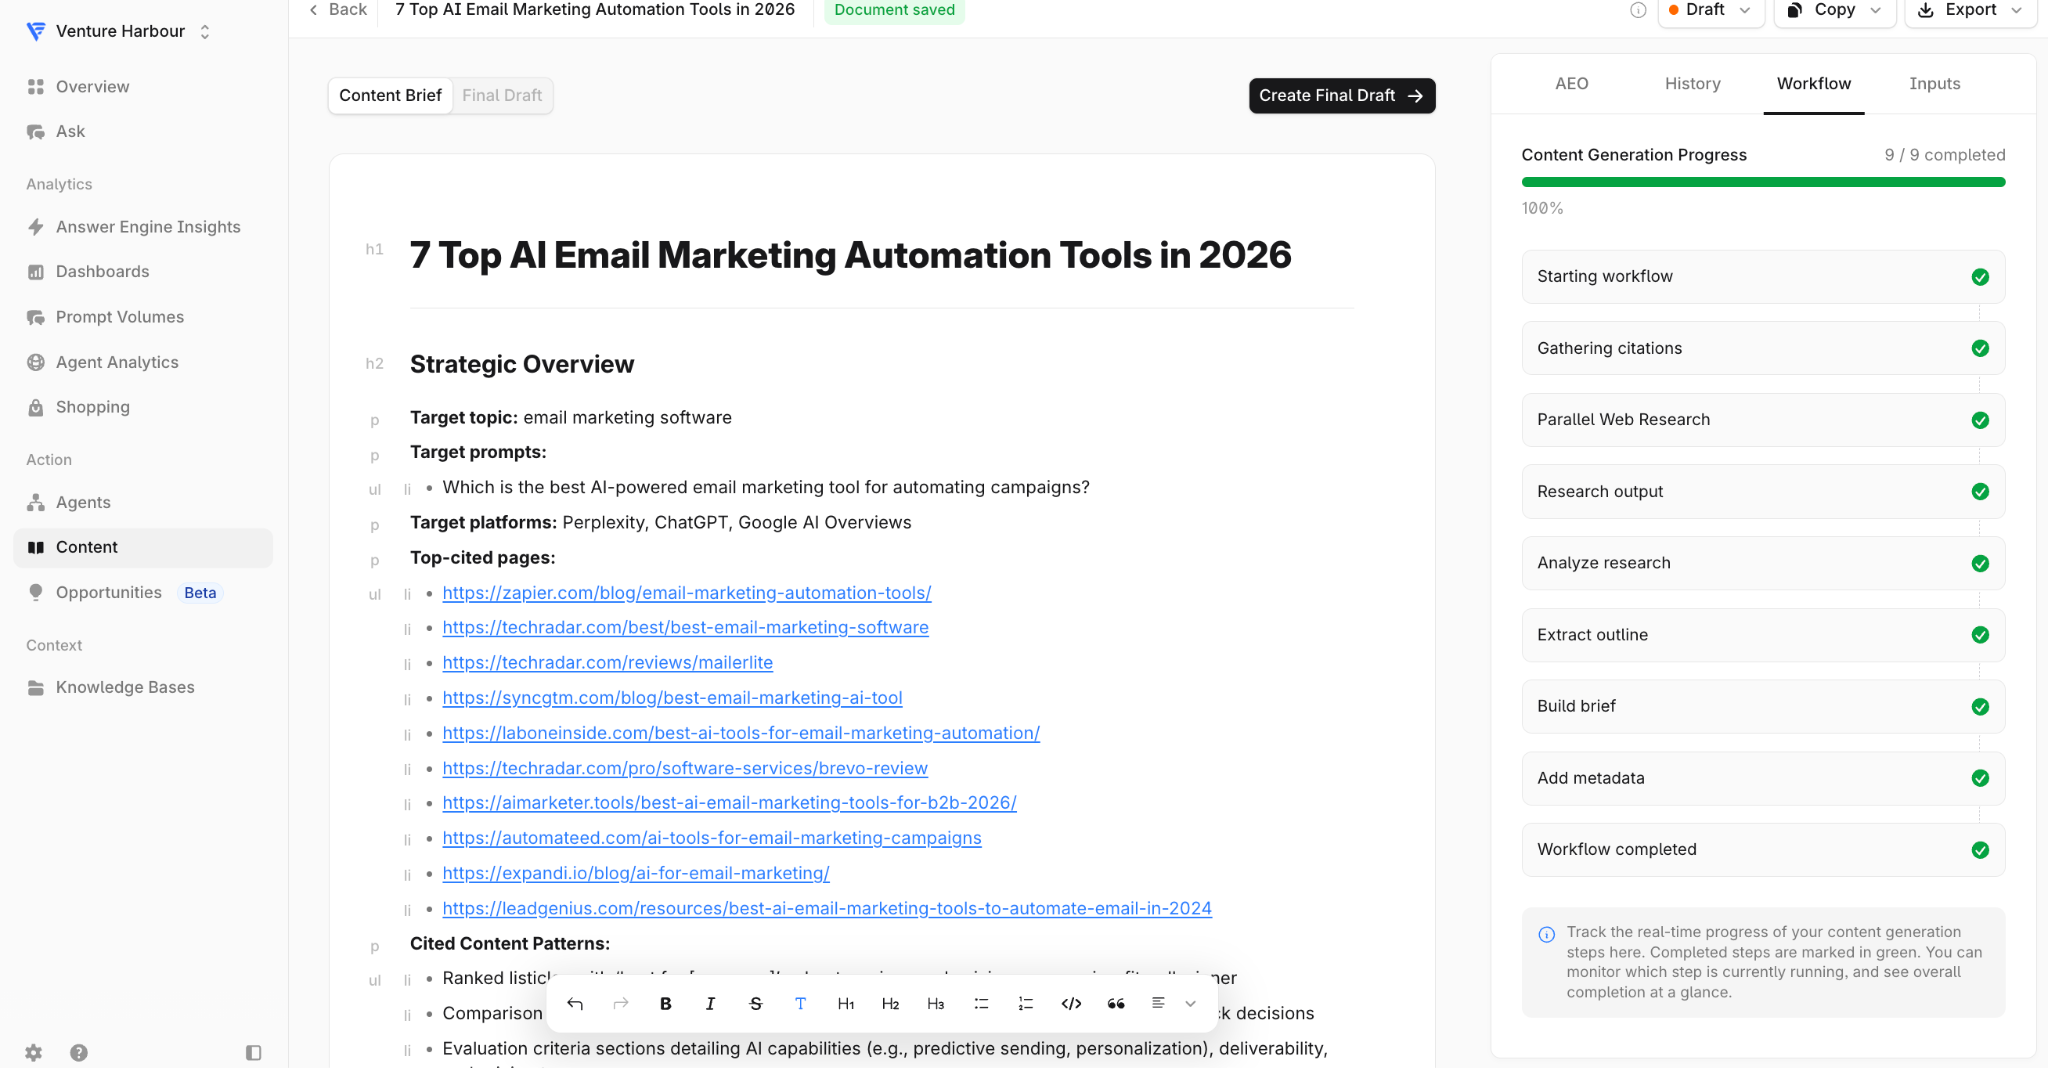Go to Answer Engine Insights
This screenshot has width=2048, height=1068.
tap(143, 227)
